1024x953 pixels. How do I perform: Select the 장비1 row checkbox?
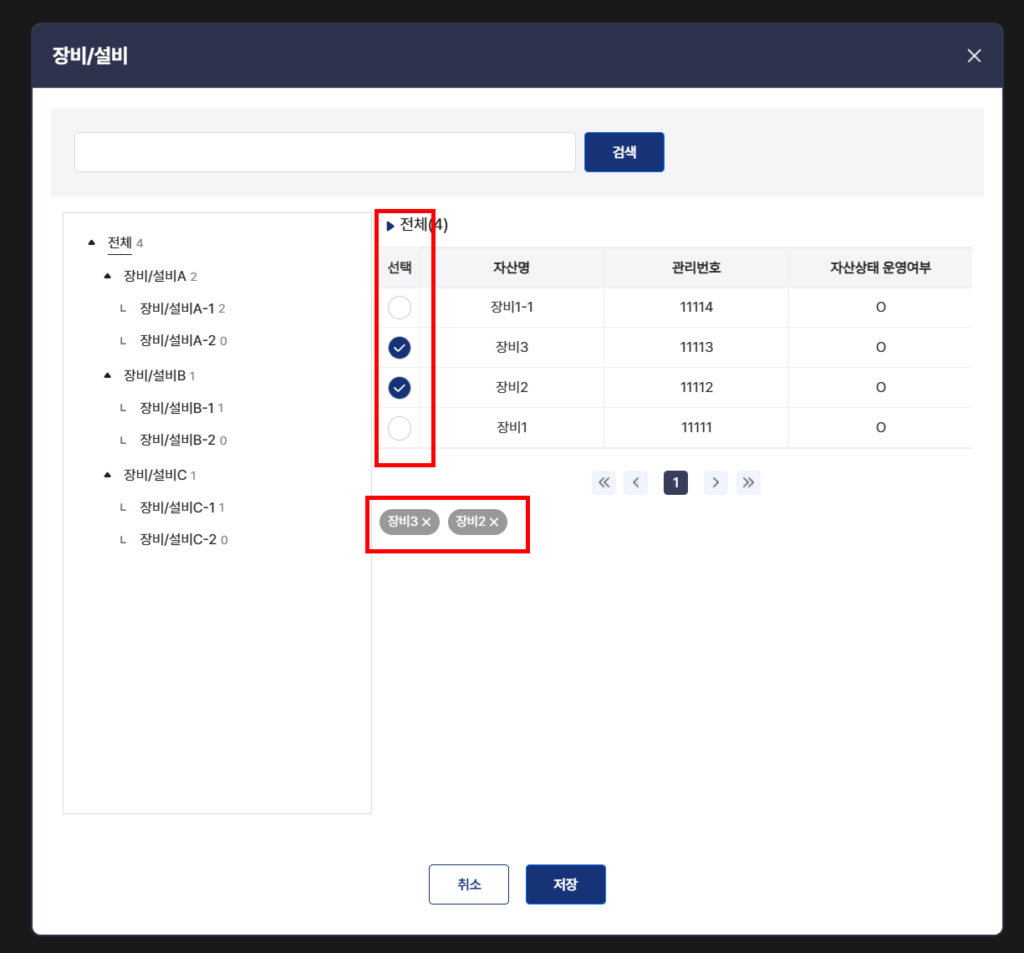[x=400, y=428]
